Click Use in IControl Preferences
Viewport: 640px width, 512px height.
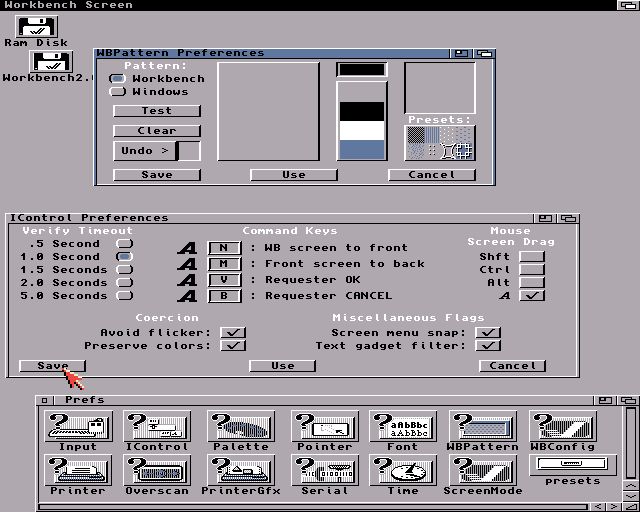pyautogui.click(x=282, y=366)
